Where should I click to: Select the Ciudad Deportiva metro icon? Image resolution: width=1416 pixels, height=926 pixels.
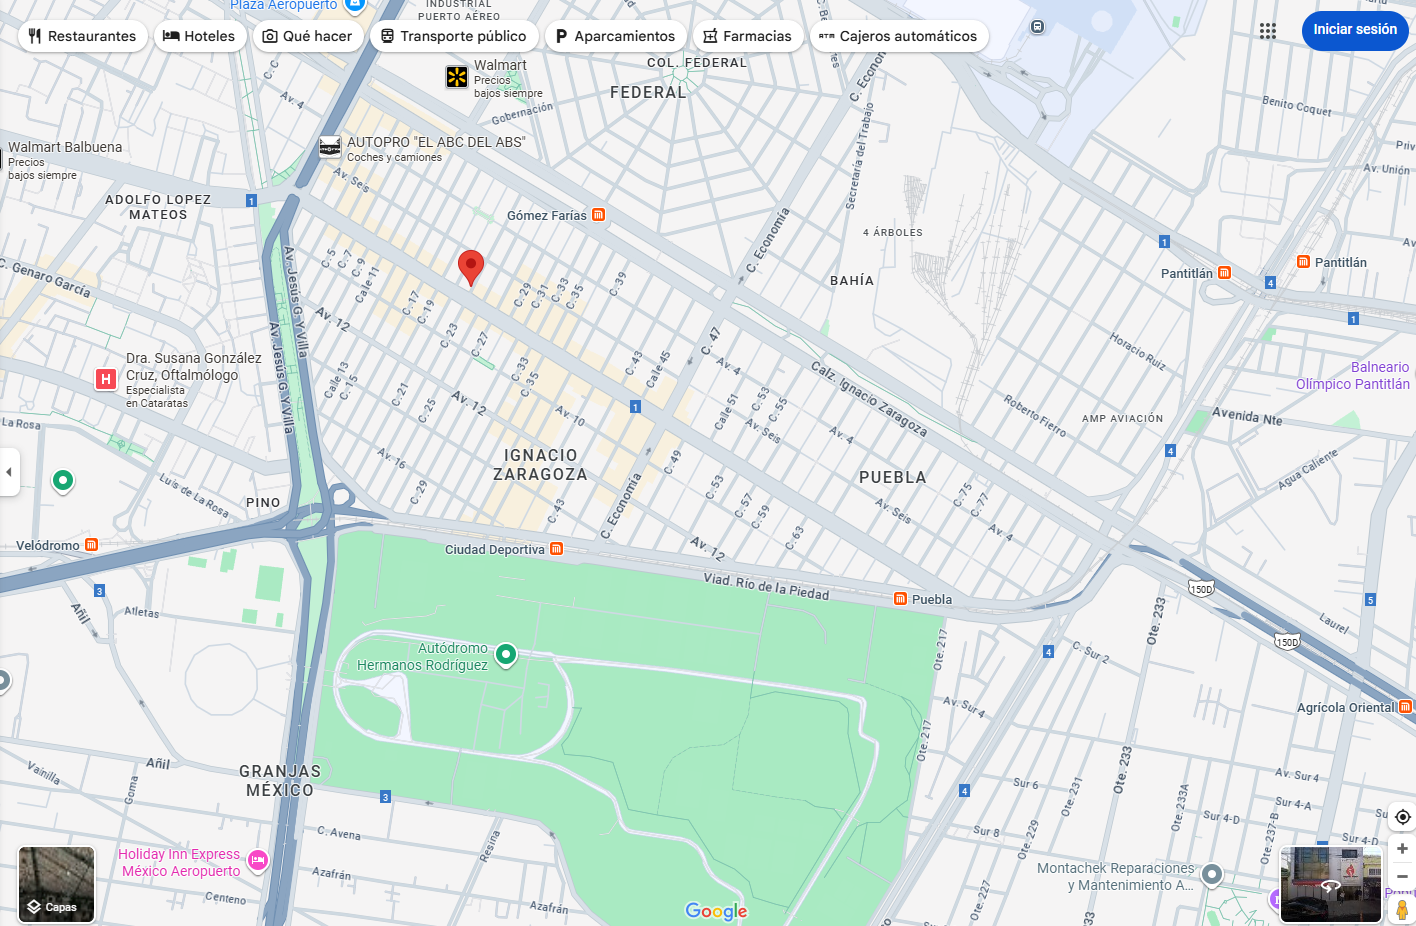point(556,549)
